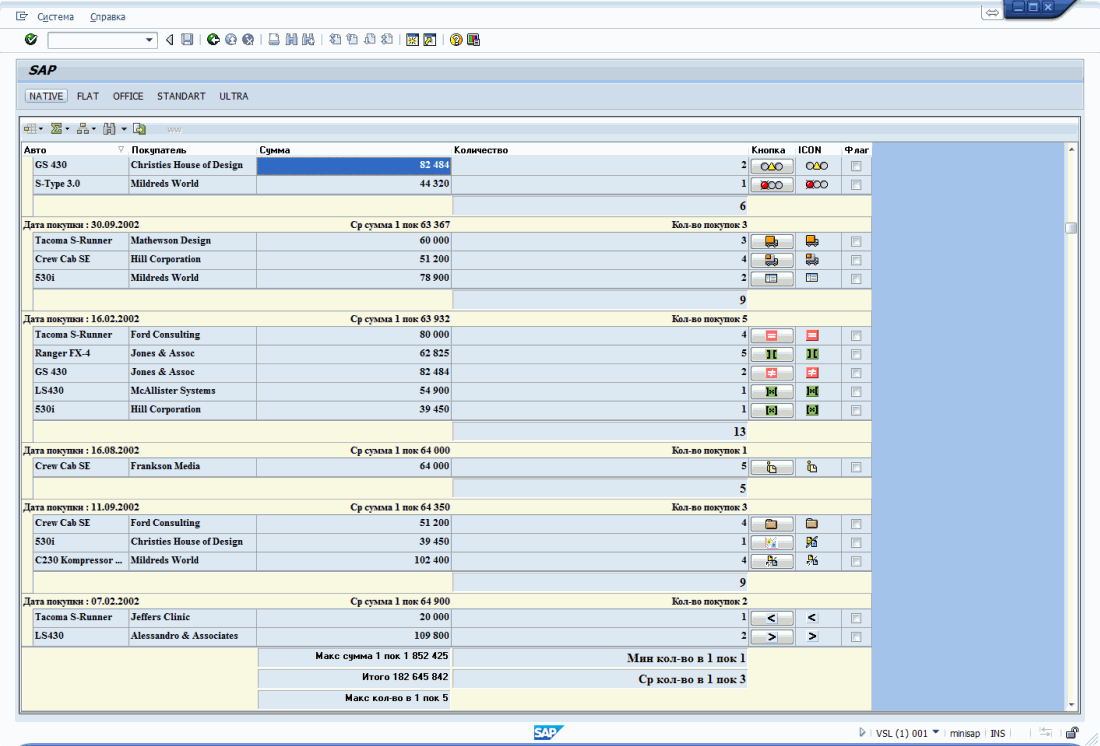The width and height of the screenshot is (1100, 746).
Task: Toggle the Флаг checkbox for Frankson Media row
Action: point(856,467)
